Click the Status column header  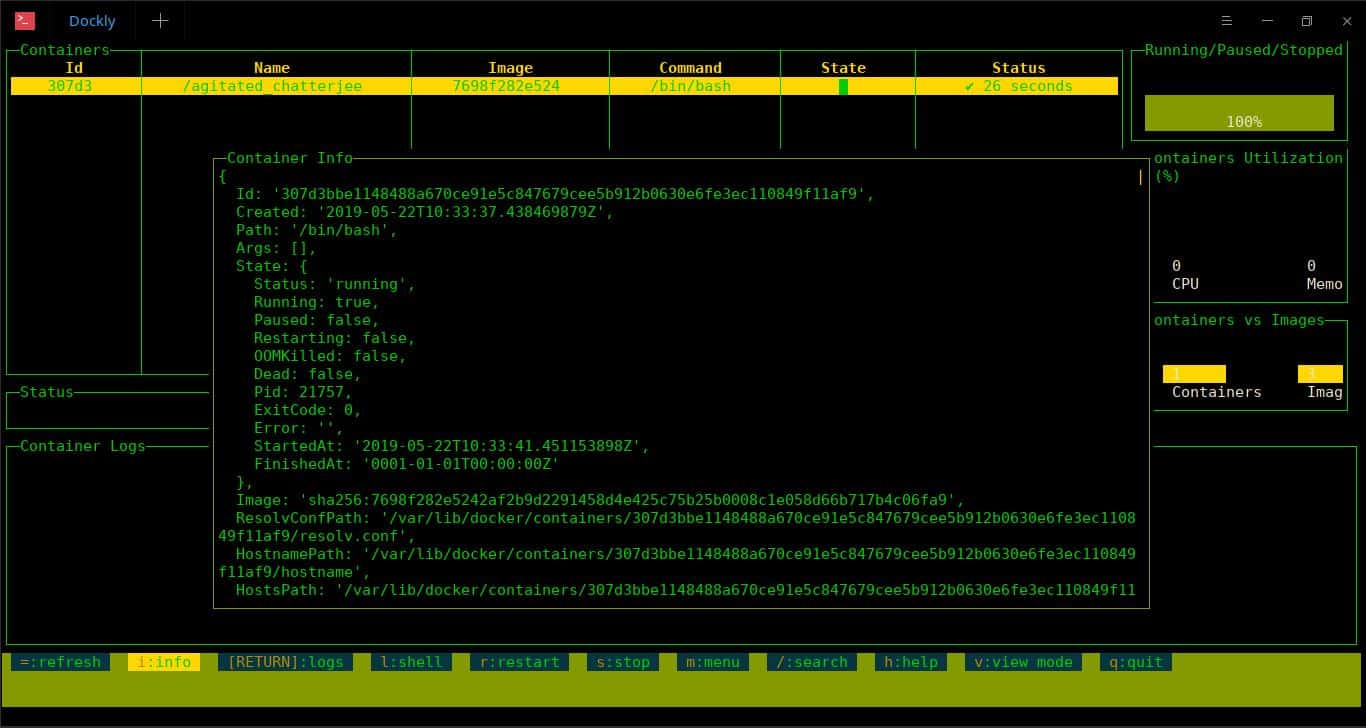(1018, 68)
